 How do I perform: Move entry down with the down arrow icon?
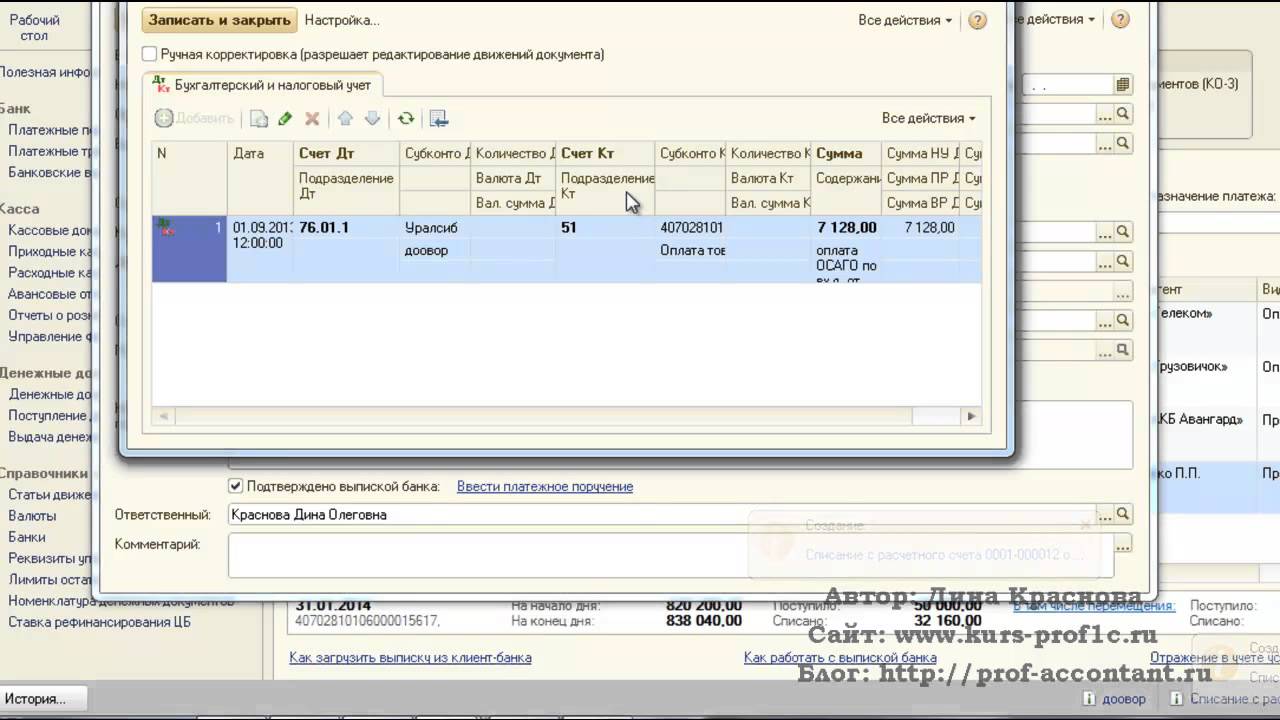[x=372, y=118]
